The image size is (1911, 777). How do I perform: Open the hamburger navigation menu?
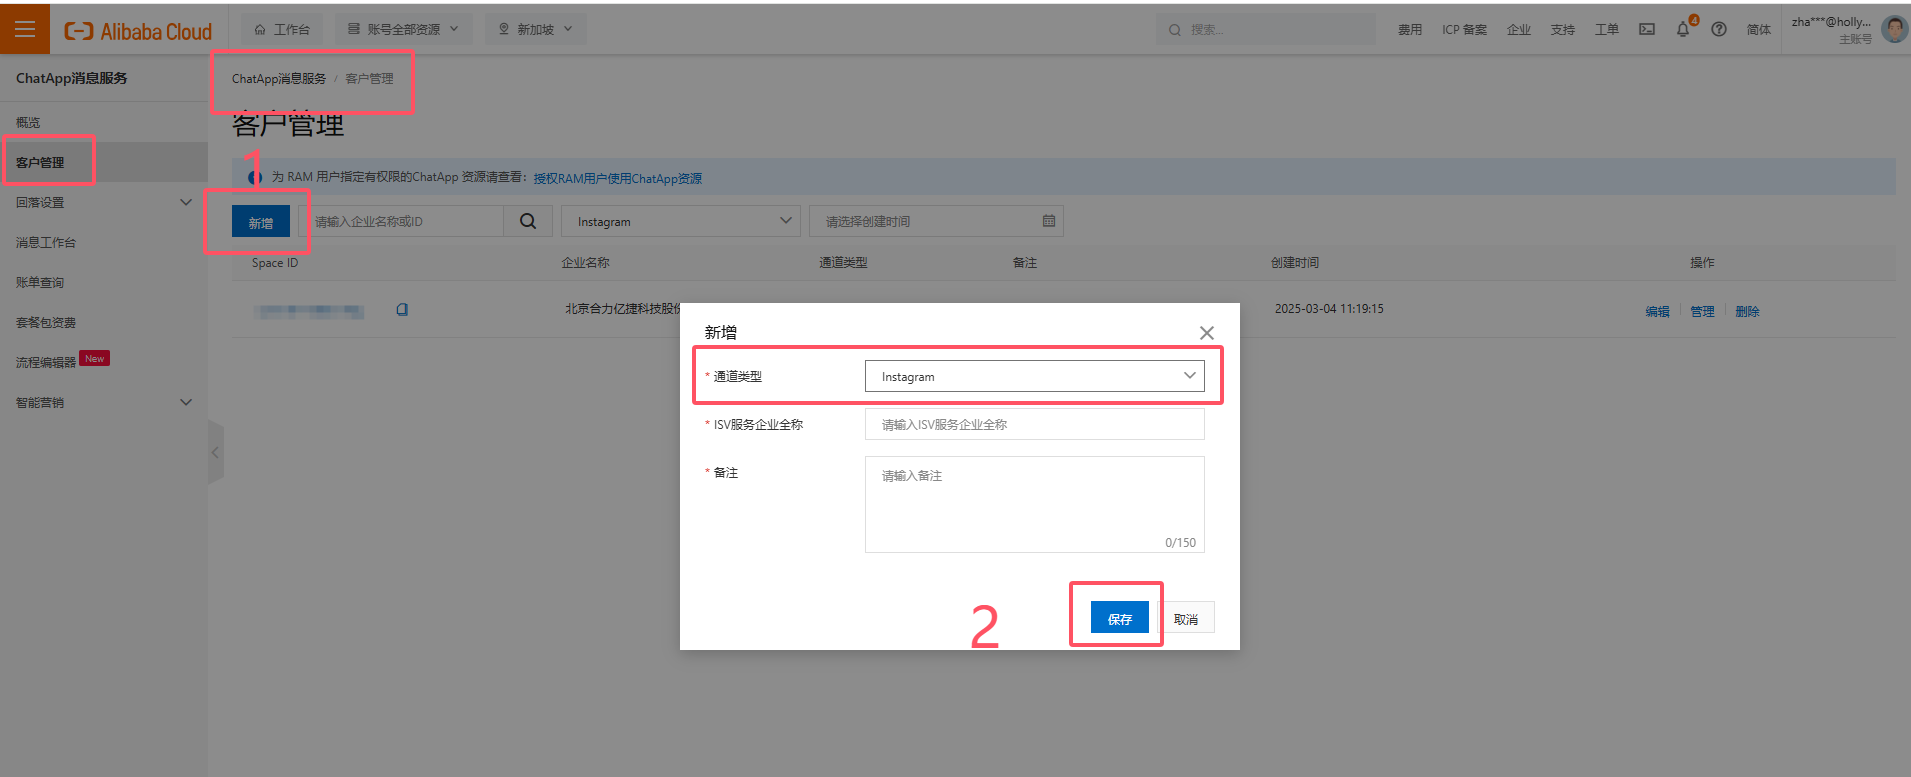(25, 29)
